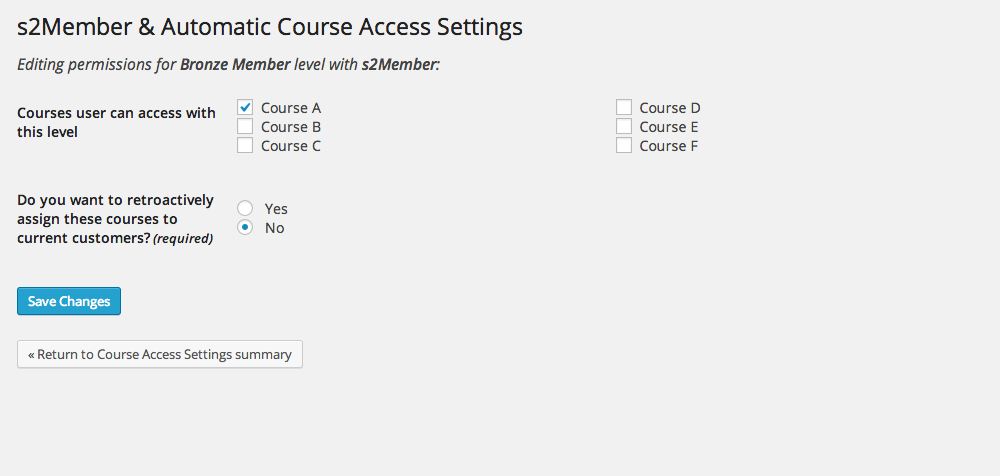This screenshot has height=476, width=1000.
Task: Click the s2Member settings page heading
Action: (270, 27)
